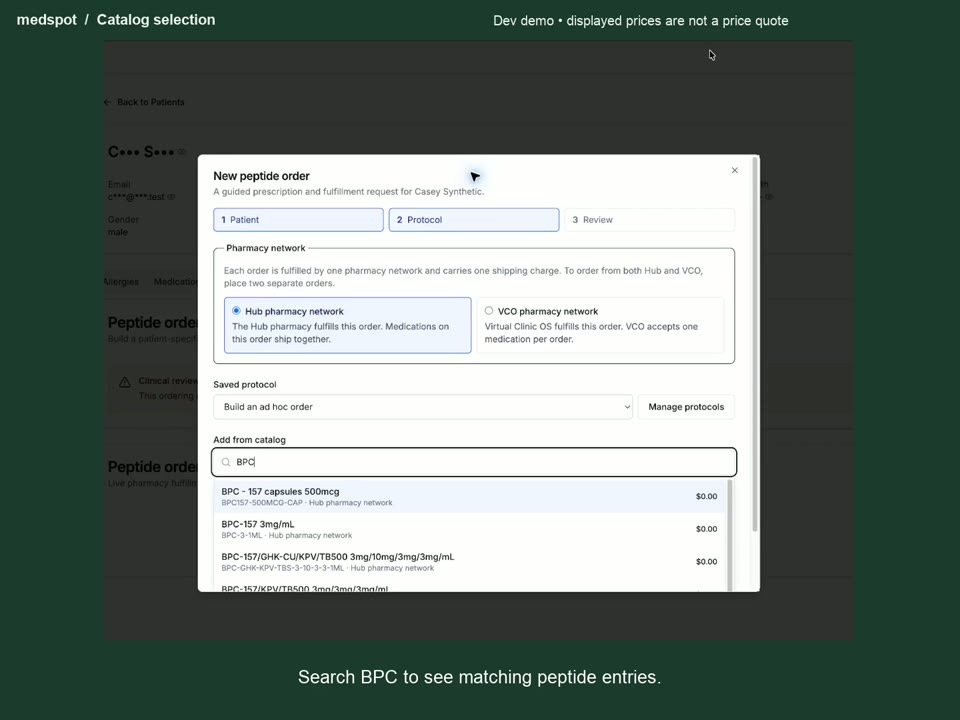
Task: Click the VCO pharmacy network description text
Action: [x=591, y=333]
